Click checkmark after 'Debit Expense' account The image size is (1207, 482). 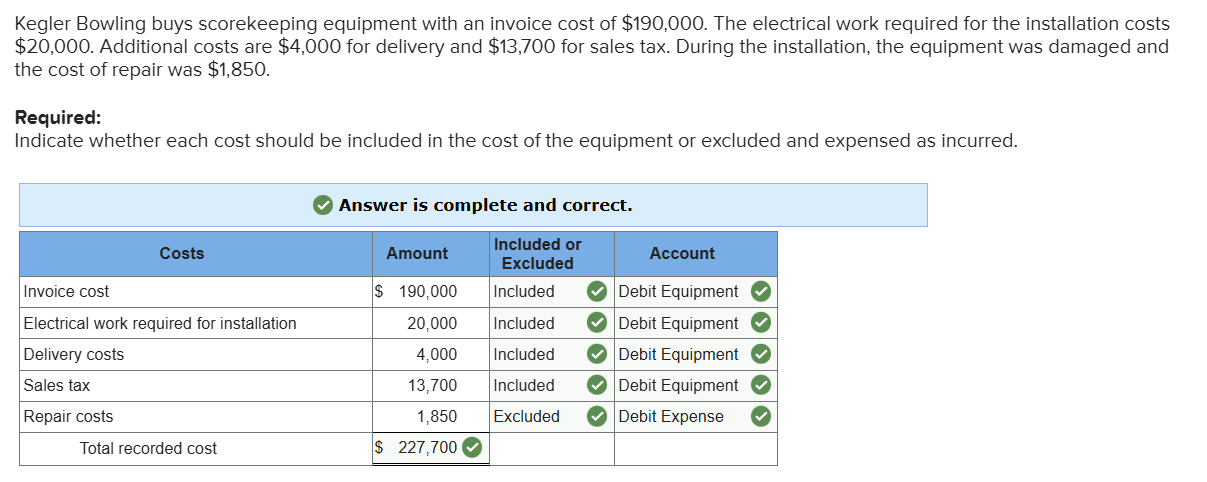click(761, 416)
